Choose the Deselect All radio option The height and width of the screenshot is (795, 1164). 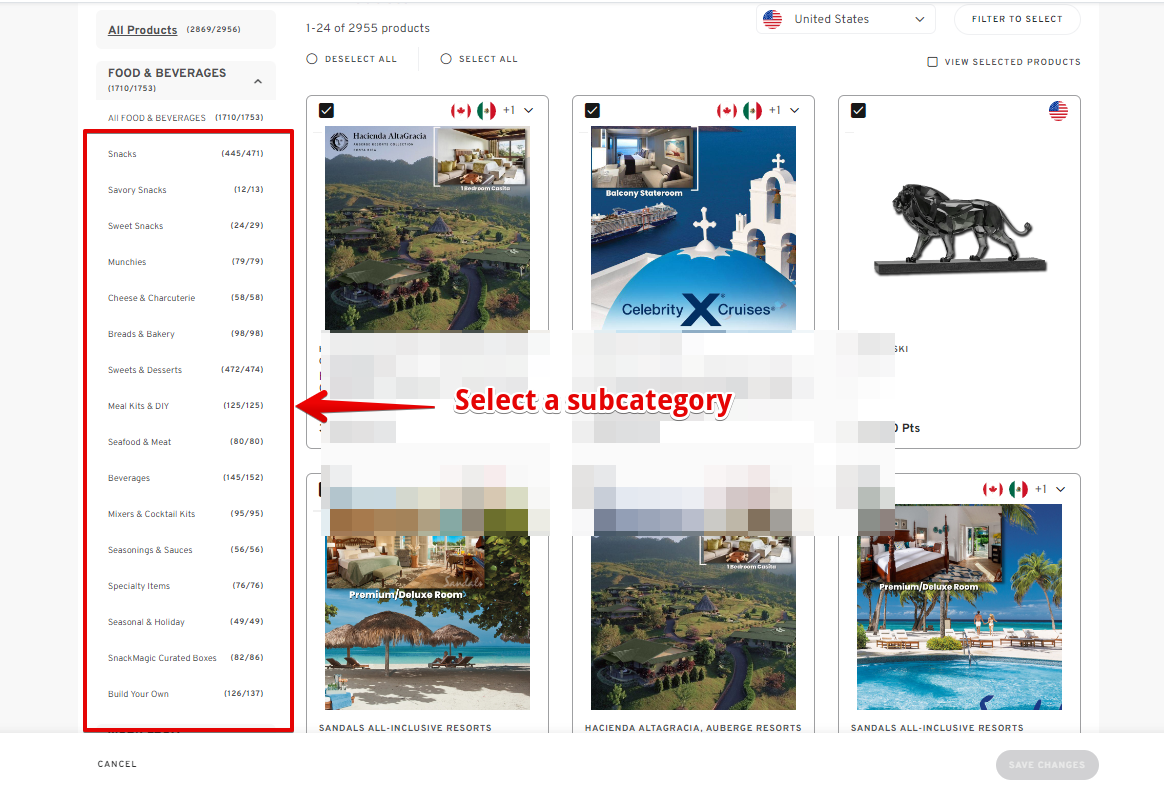(312, 59)
